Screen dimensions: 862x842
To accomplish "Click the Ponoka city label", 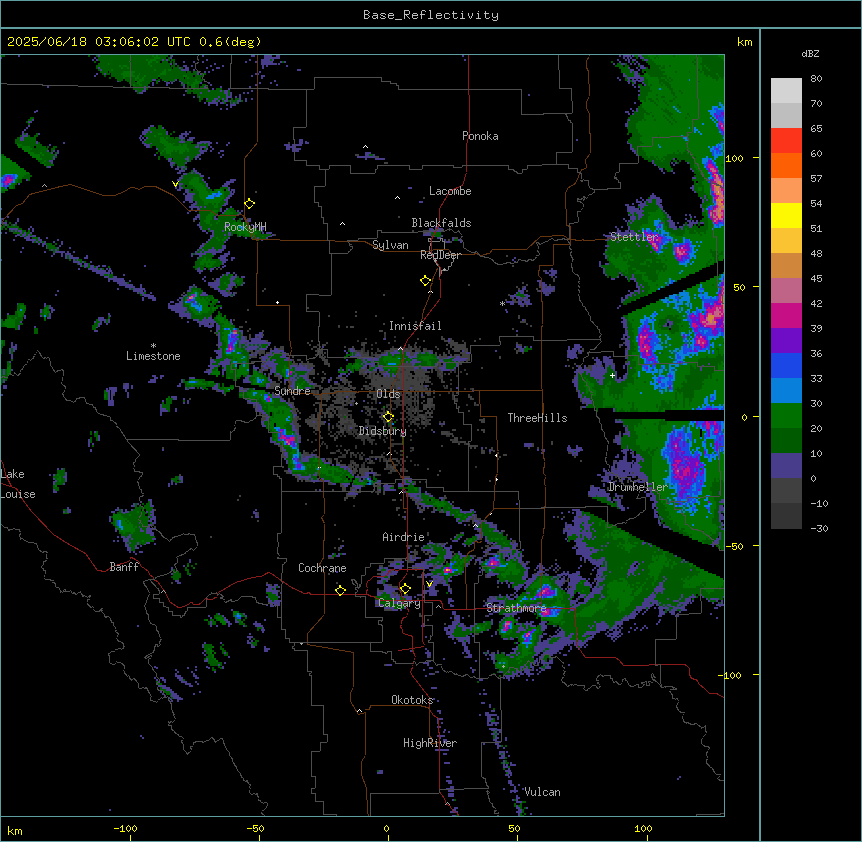I will click(x=480, y=136).
